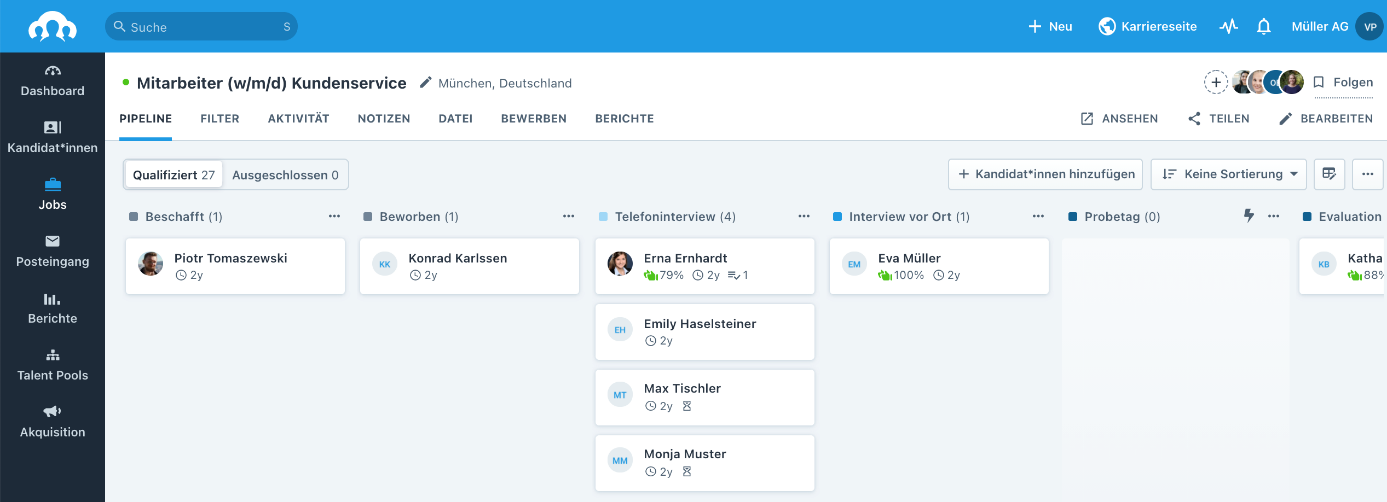
Task: Click the Suche search field
Action: pos(201,27)
